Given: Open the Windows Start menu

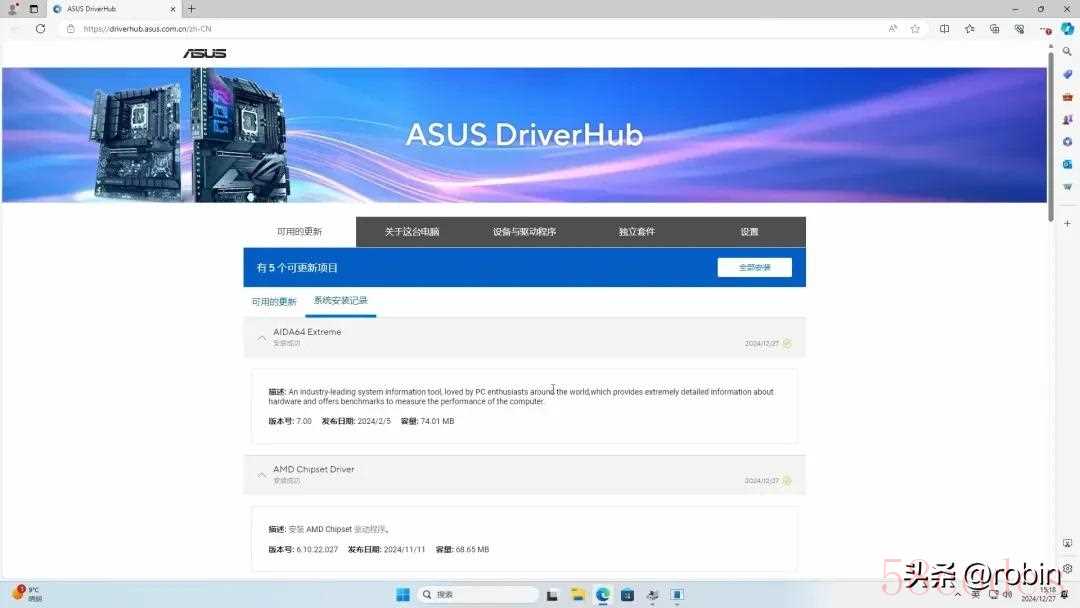Looking at the screenshot, I should click(404, 594).
